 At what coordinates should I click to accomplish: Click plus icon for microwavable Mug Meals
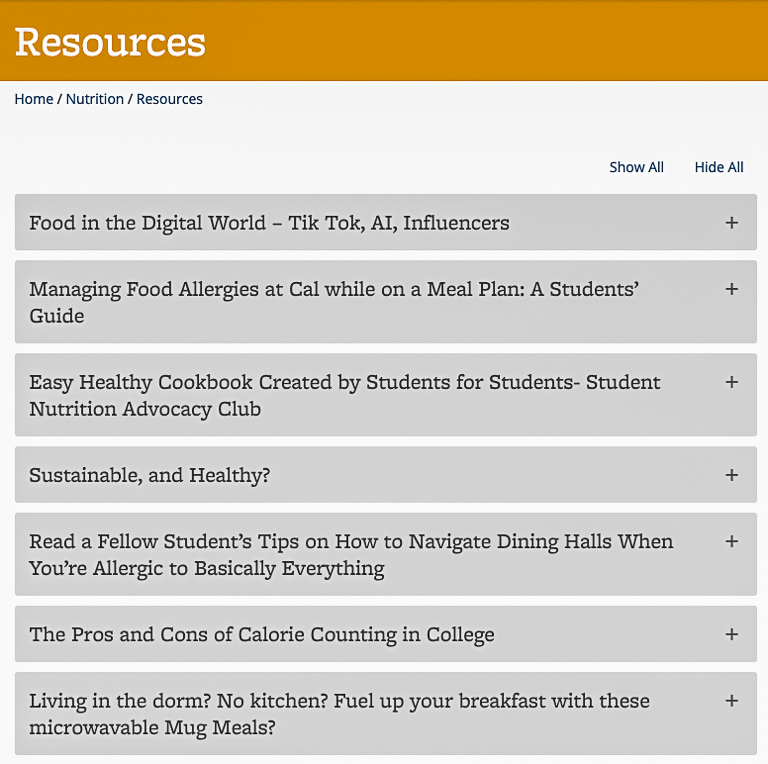732,700
